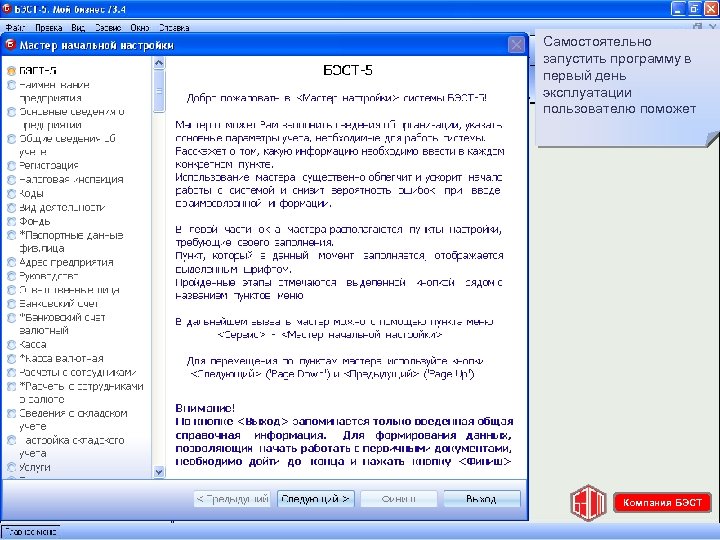Screen dimensions: 720x540
Task: Close the Мастер начальной настройки dialog
Action: point(517,45)
